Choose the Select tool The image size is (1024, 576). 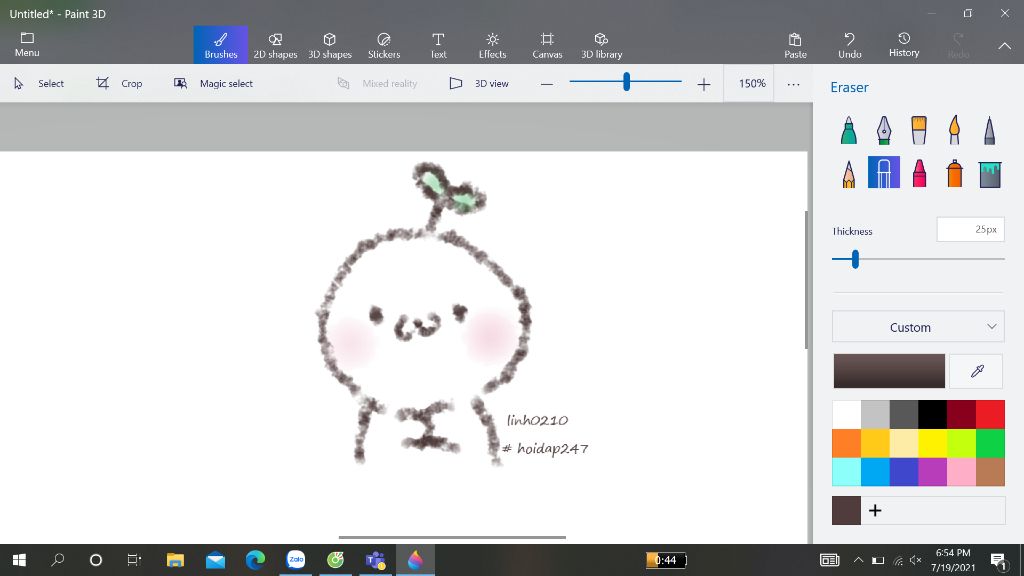[x=39, y=84]
